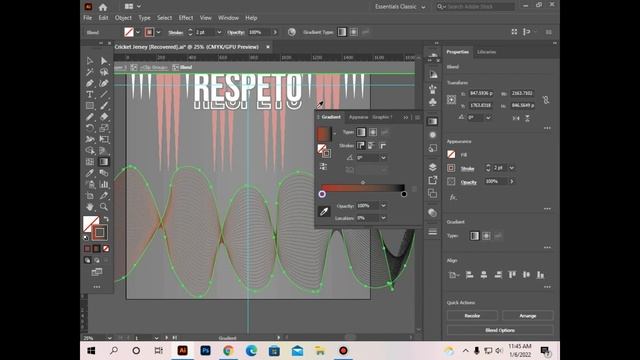Open the Object menu
The width and height of the screenshot is (640, 360).
point(123,18)
